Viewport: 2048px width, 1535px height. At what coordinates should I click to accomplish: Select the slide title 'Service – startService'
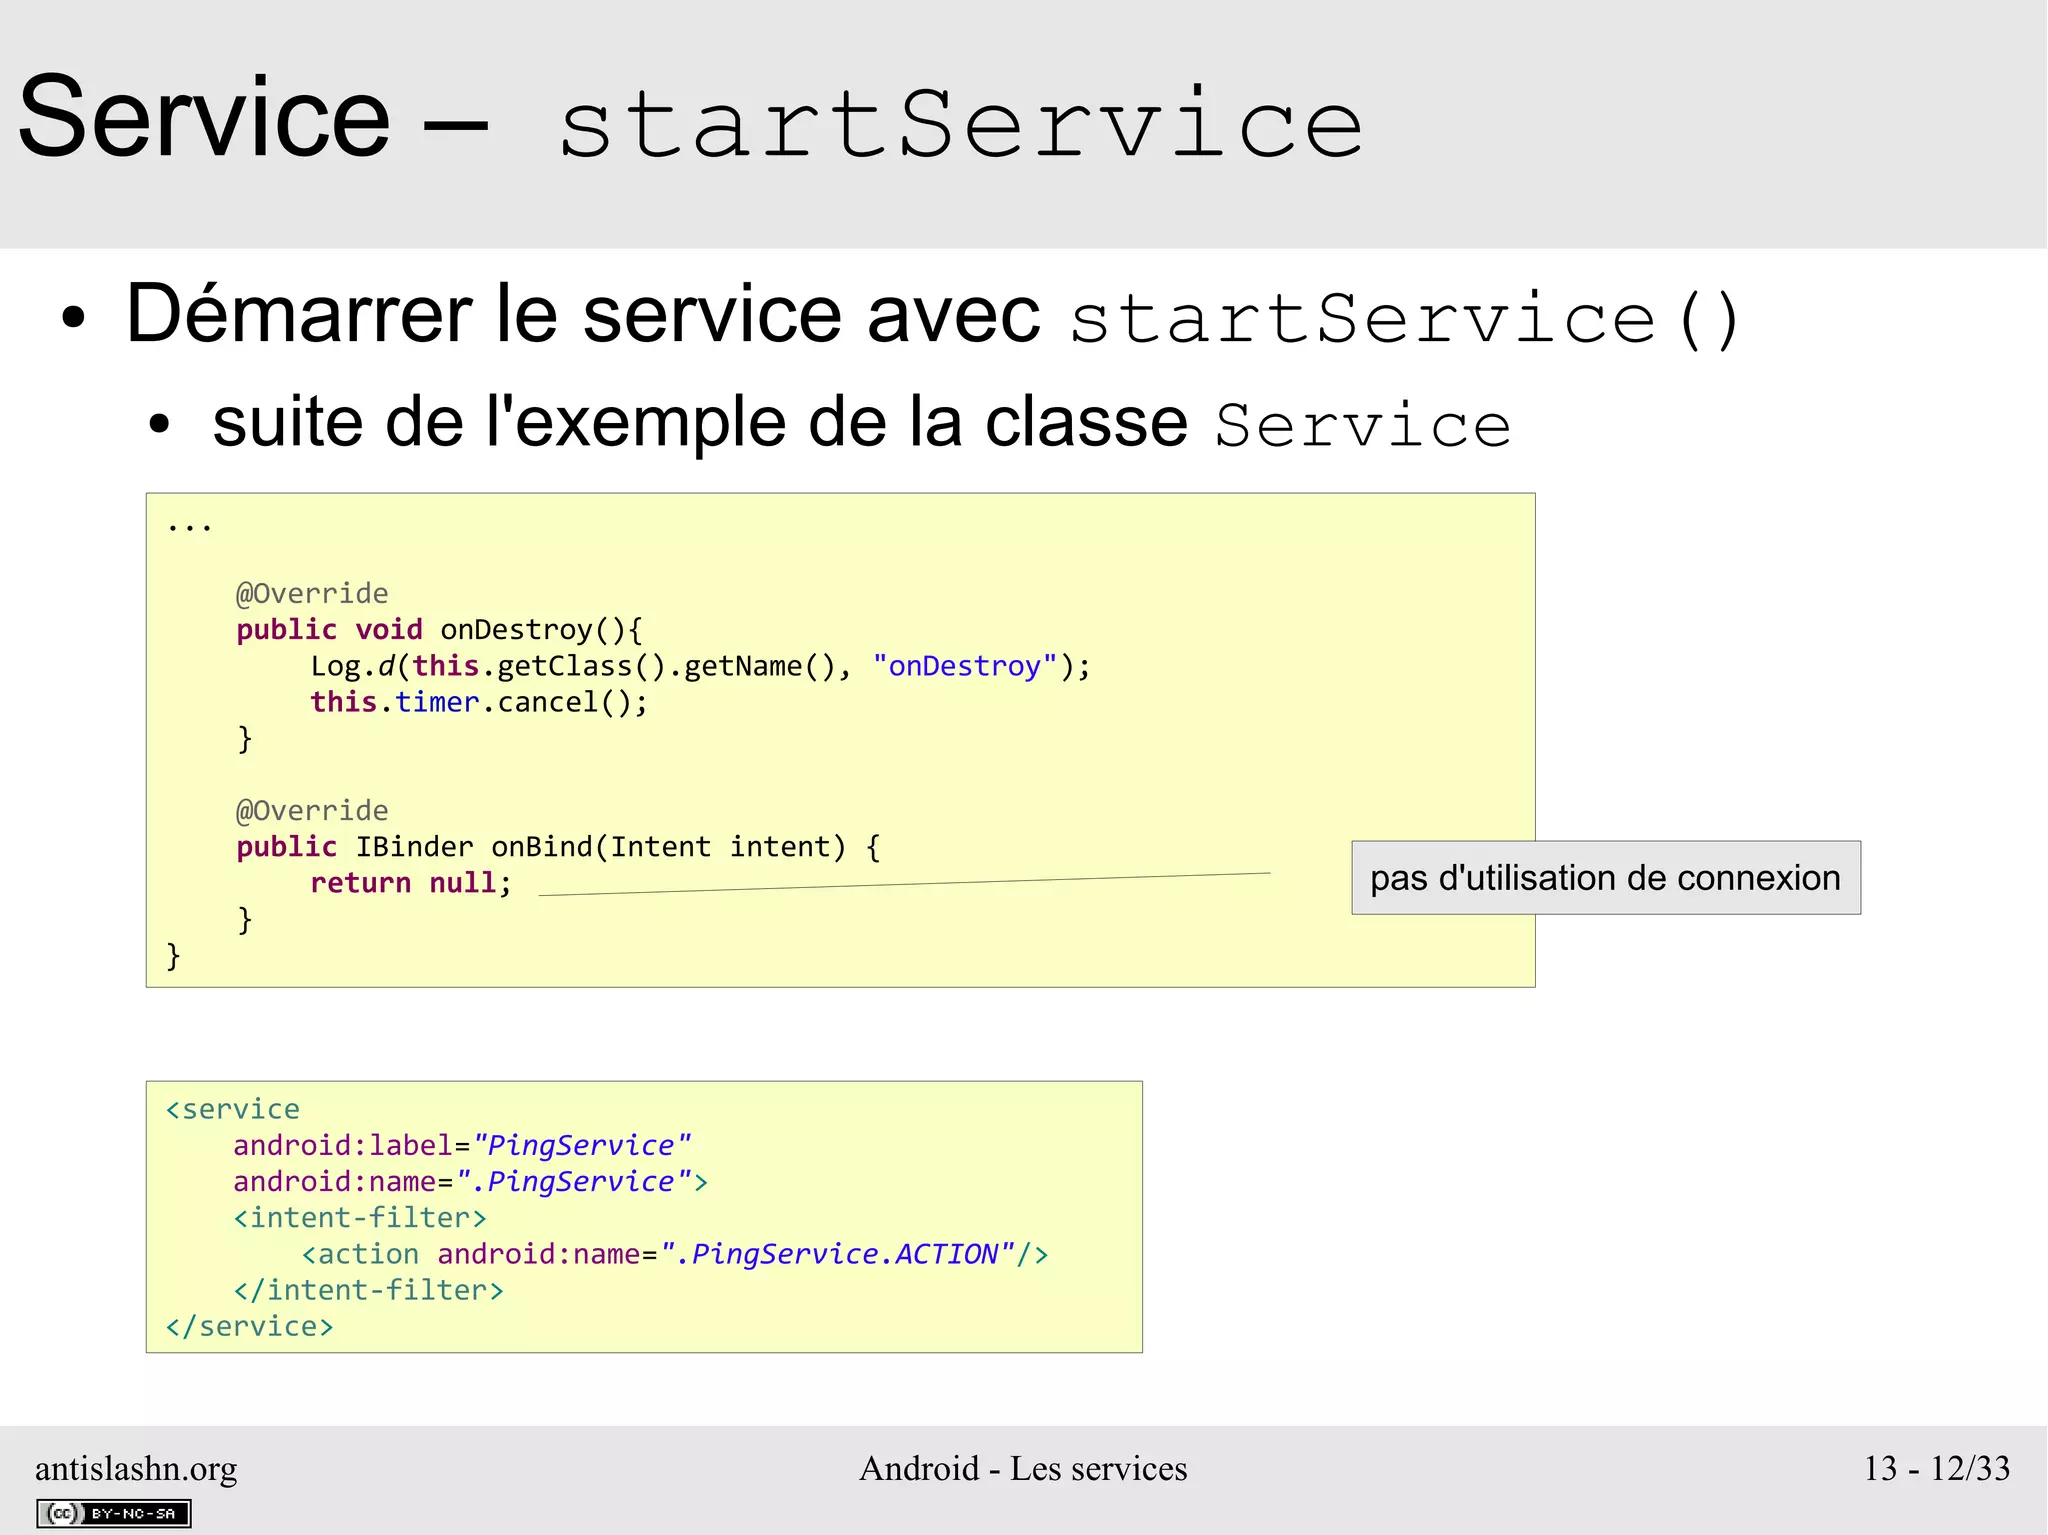[x=690, y=120]
